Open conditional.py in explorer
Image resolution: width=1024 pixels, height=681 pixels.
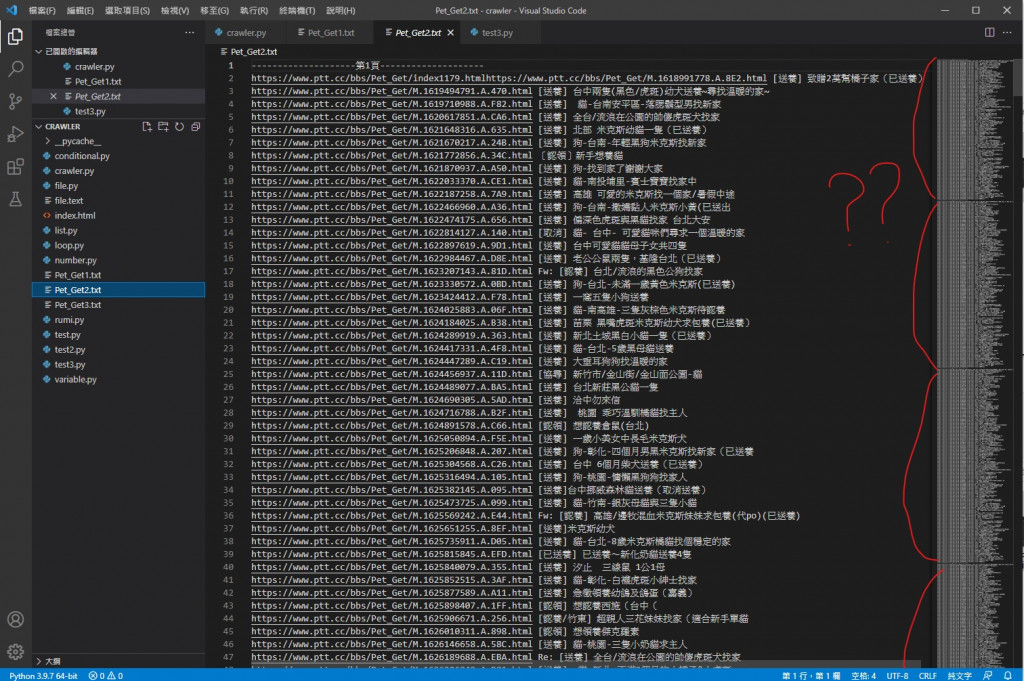click(x=82, y=156)
